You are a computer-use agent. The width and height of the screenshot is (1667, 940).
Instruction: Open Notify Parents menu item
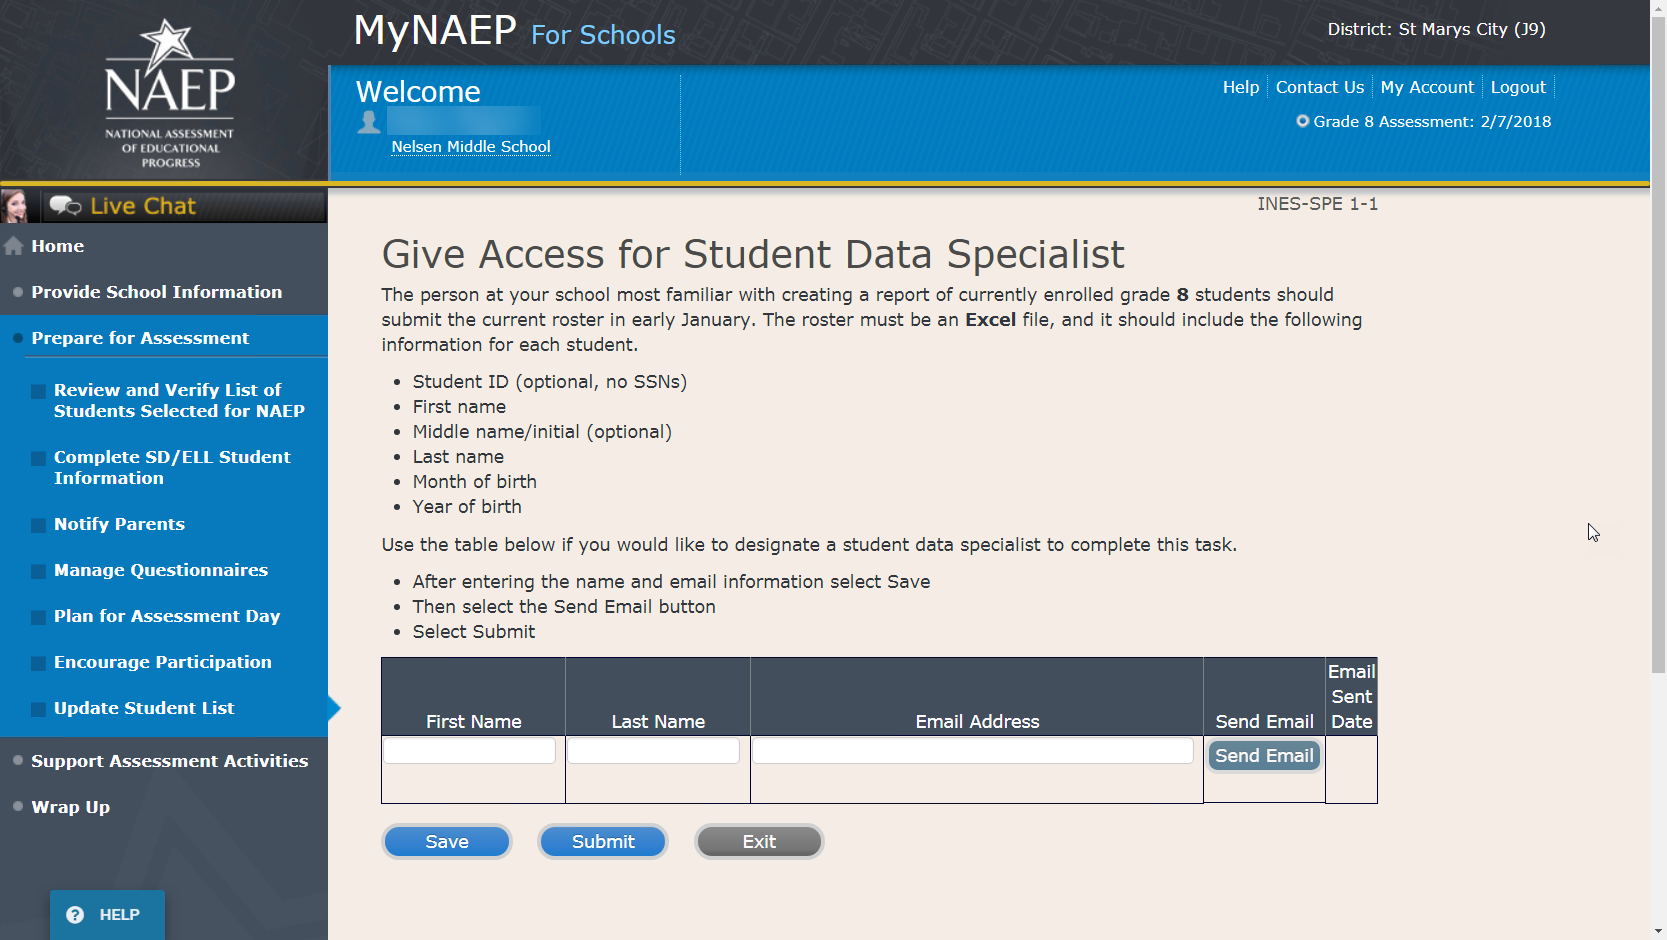(119, 524)
